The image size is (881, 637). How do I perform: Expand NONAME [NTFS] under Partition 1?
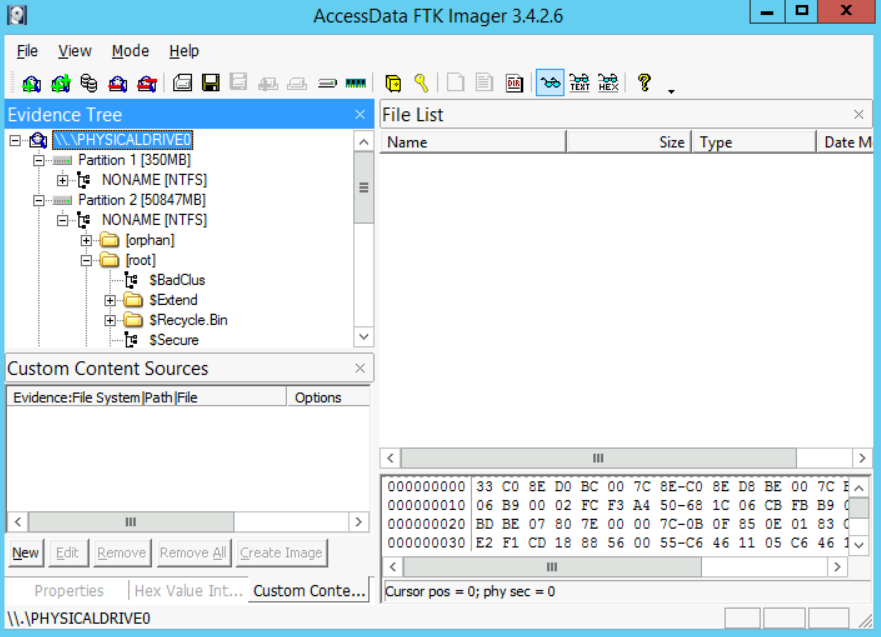coord(62,180)
